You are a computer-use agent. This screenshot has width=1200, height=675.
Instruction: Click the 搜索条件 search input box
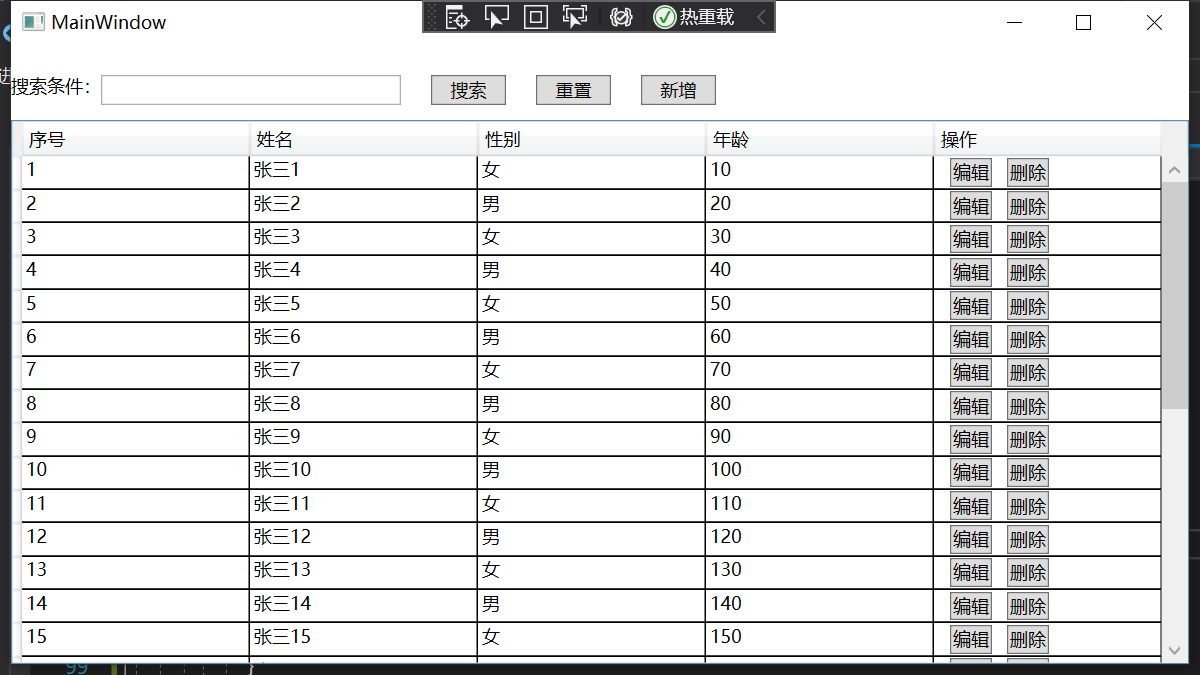coord(250,89)
